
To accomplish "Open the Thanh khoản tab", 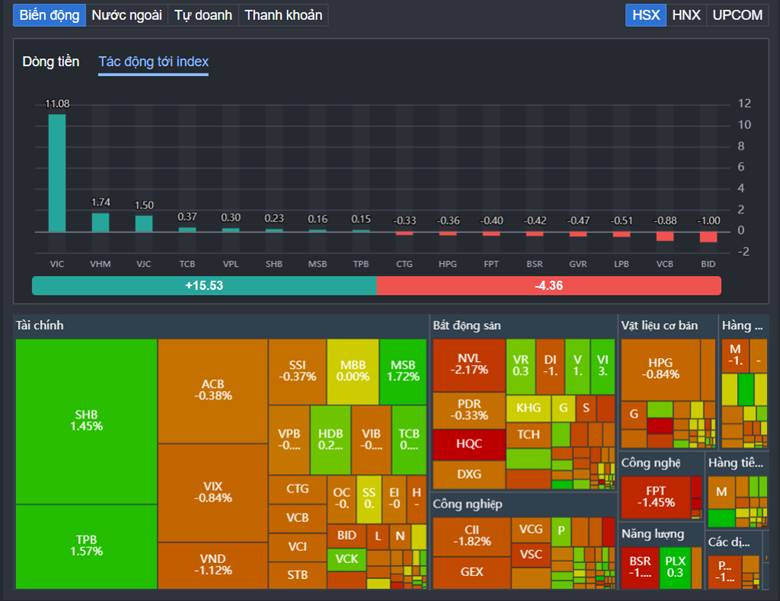I will pos(283,15).
